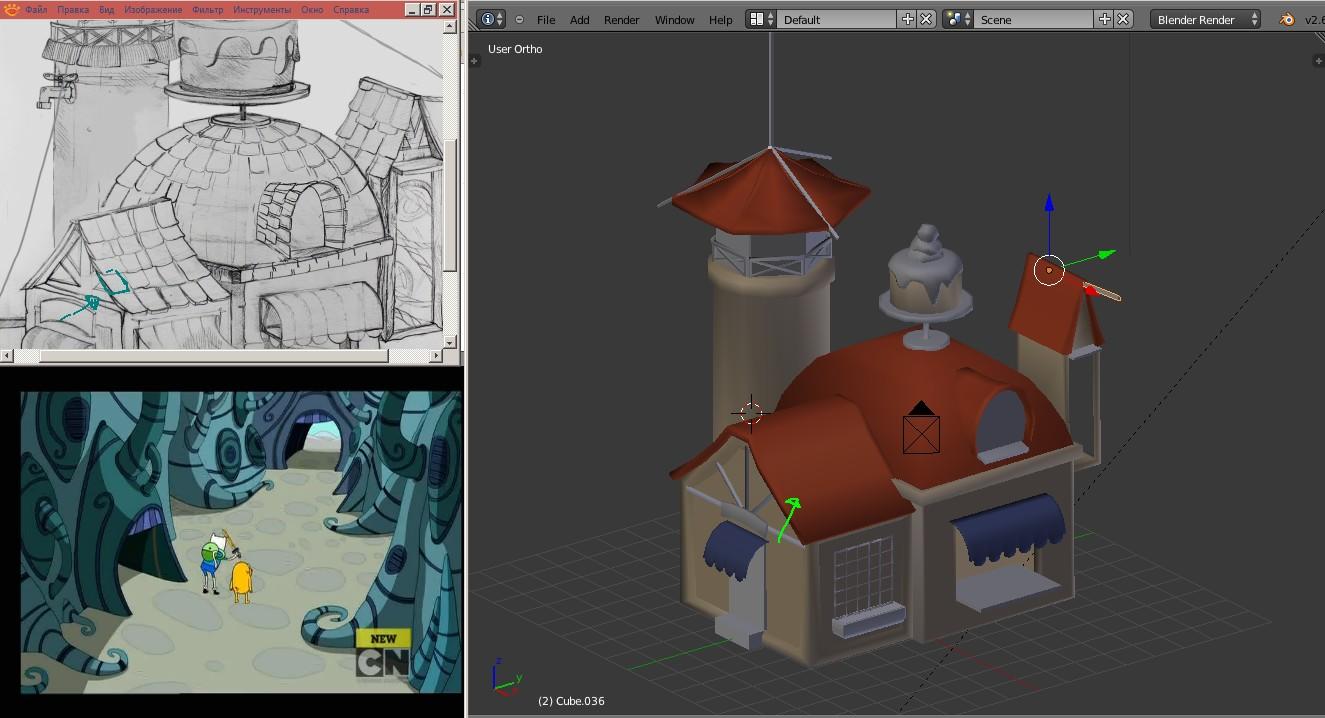This screenshot has height=718, width=1325.
Task: Browse screen layouts next to Default
Action: [761, 19]
